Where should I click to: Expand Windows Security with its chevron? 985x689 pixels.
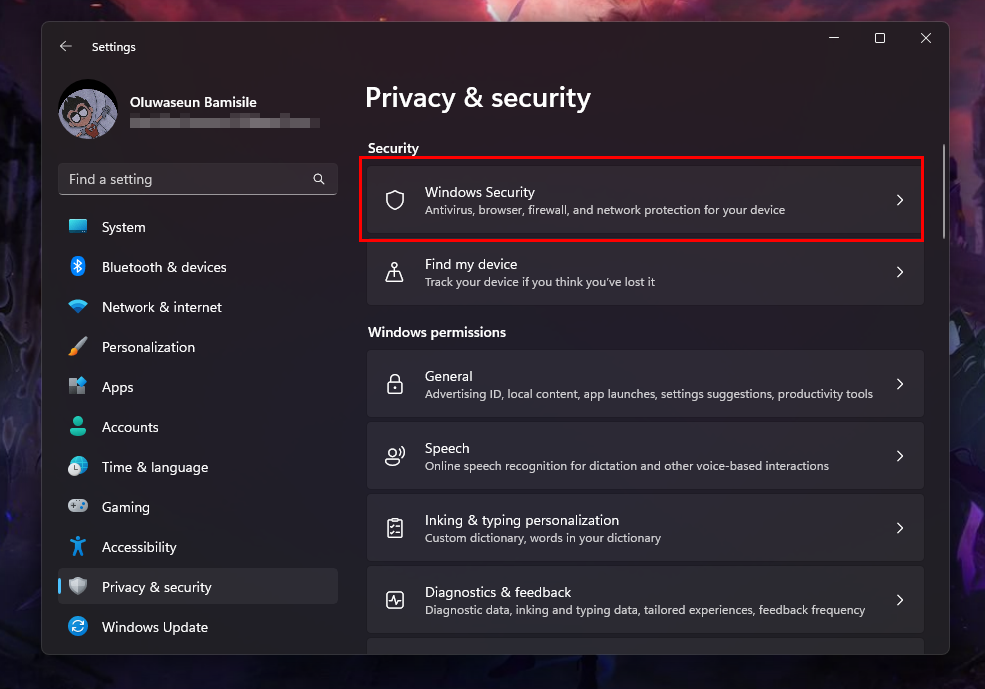pyautogui.click(x=899, y=200)
